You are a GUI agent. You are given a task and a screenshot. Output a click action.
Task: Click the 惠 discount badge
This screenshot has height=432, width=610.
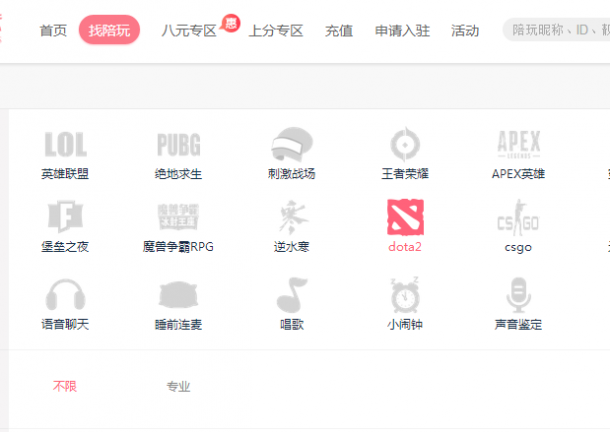coord(231,24)
